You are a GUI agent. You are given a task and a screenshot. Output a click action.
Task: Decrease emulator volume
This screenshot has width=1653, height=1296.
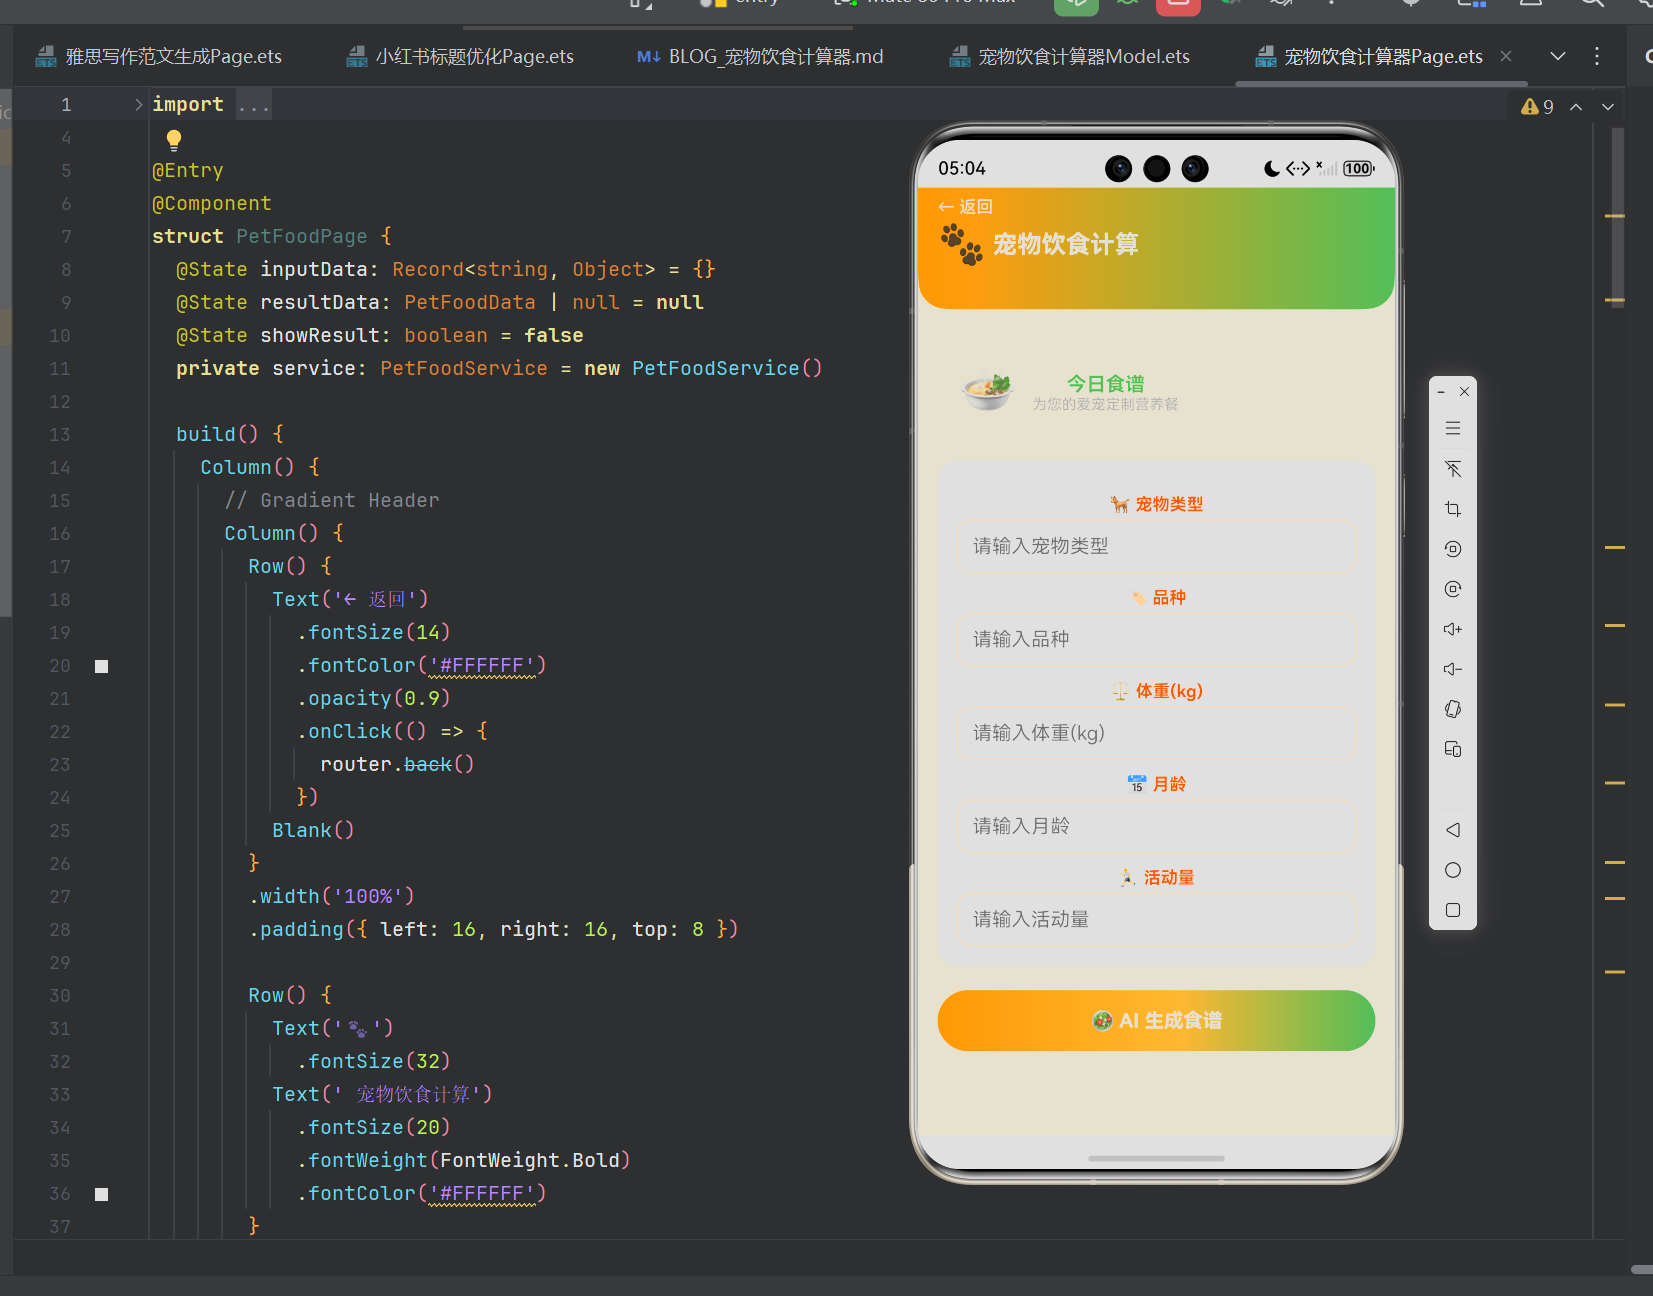coord(1453,669)
